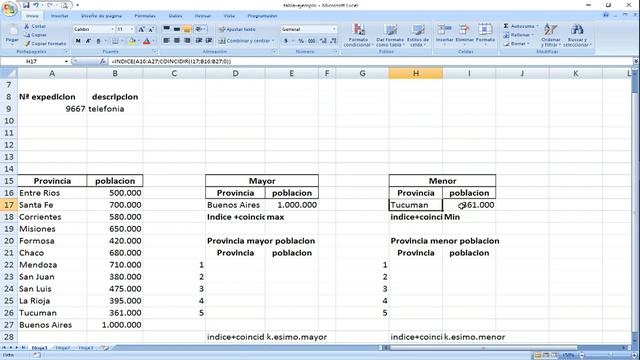Align text to top of cell
640x360 pixels.
click(167, 29)
